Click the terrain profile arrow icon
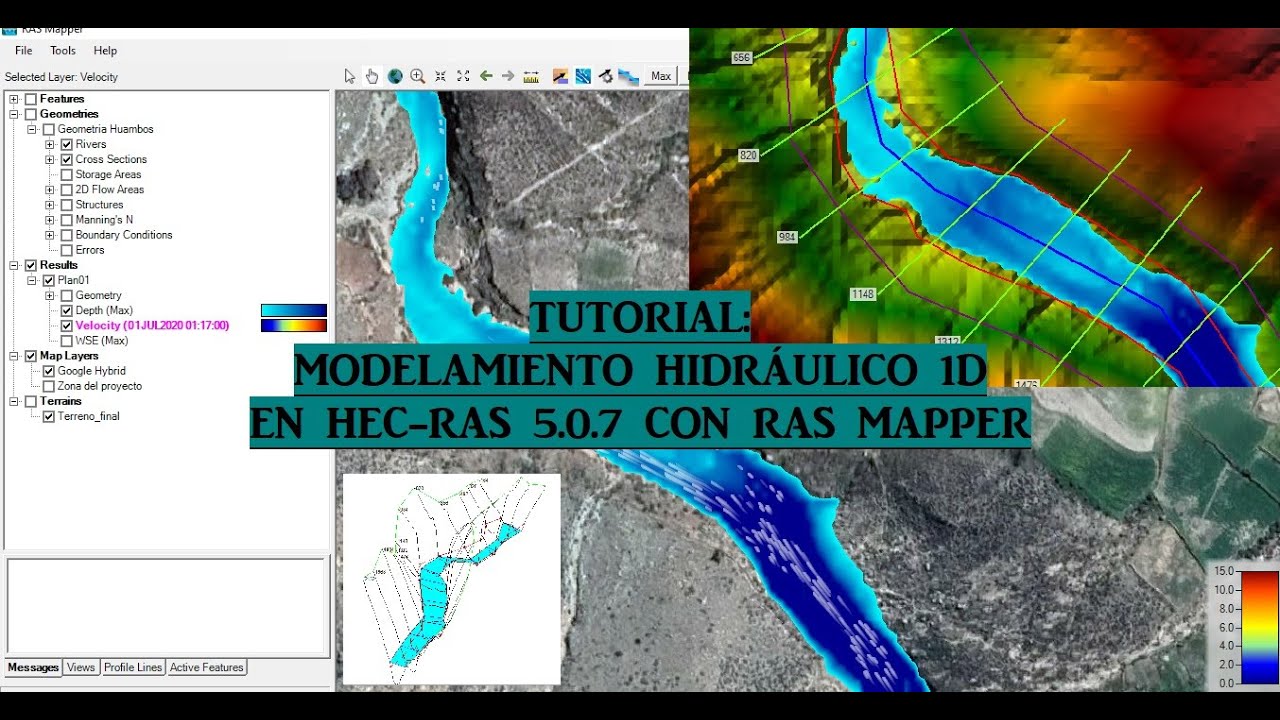The image size is (1280, 720). pos(560,76)
